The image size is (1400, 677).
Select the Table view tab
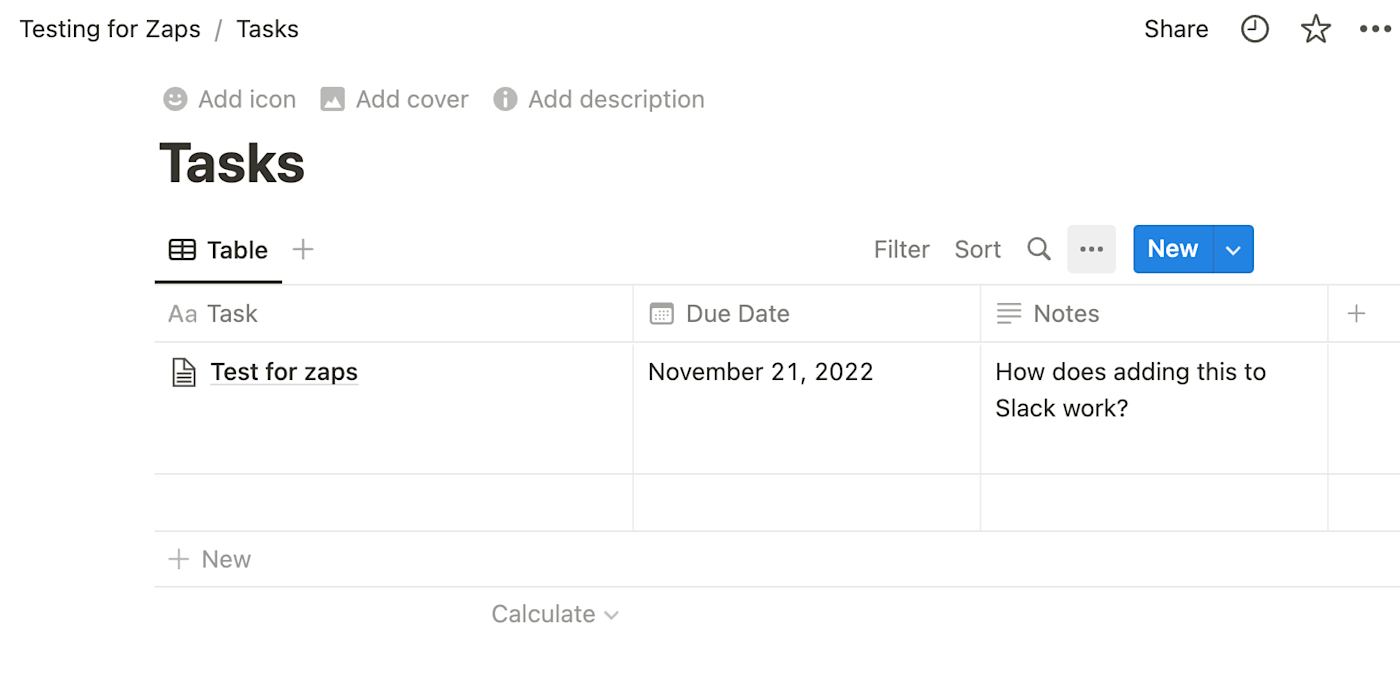click(218, 250)
